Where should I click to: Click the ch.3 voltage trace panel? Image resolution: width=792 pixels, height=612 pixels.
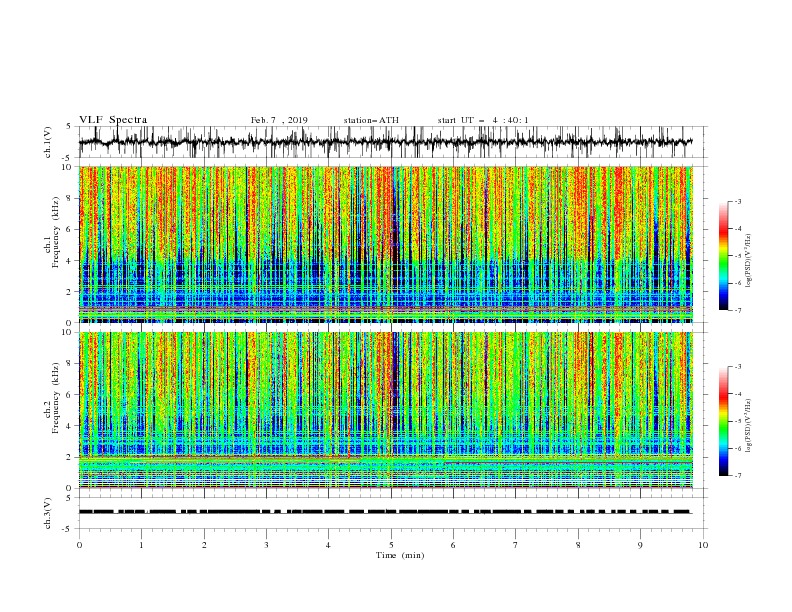coord(393,513)
